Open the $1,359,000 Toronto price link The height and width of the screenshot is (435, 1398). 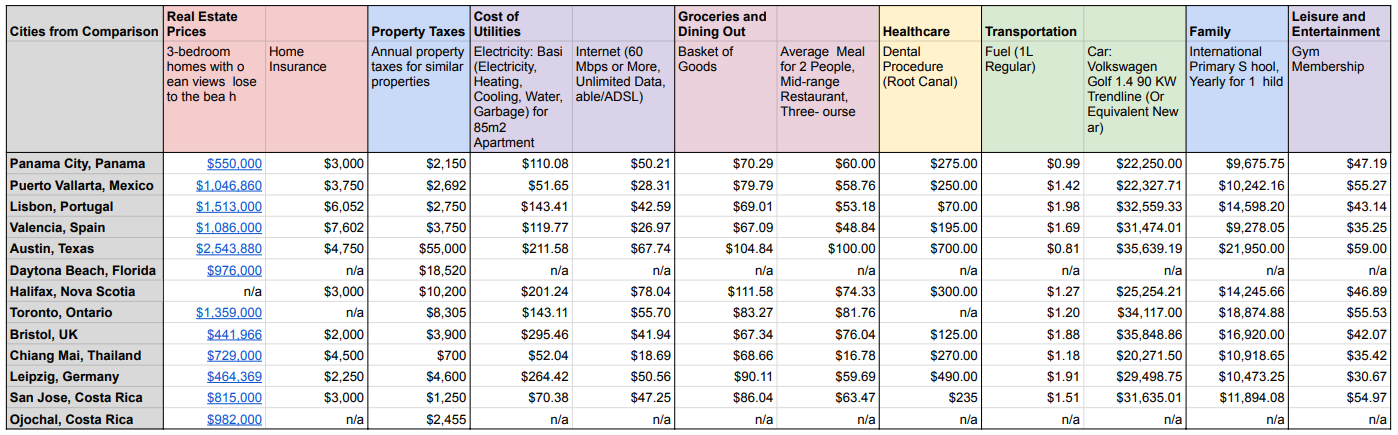(x=229, y=313)
